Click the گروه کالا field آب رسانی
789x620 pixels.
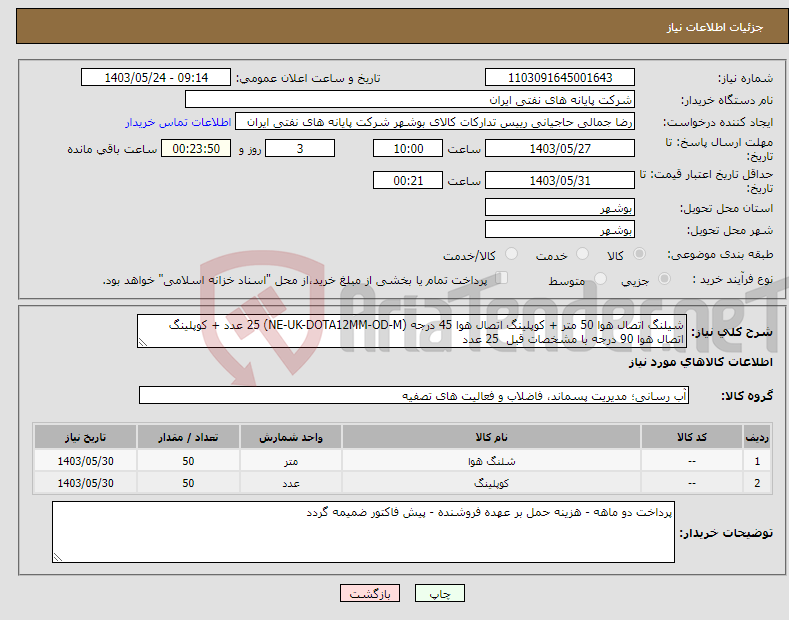[414, 396]
